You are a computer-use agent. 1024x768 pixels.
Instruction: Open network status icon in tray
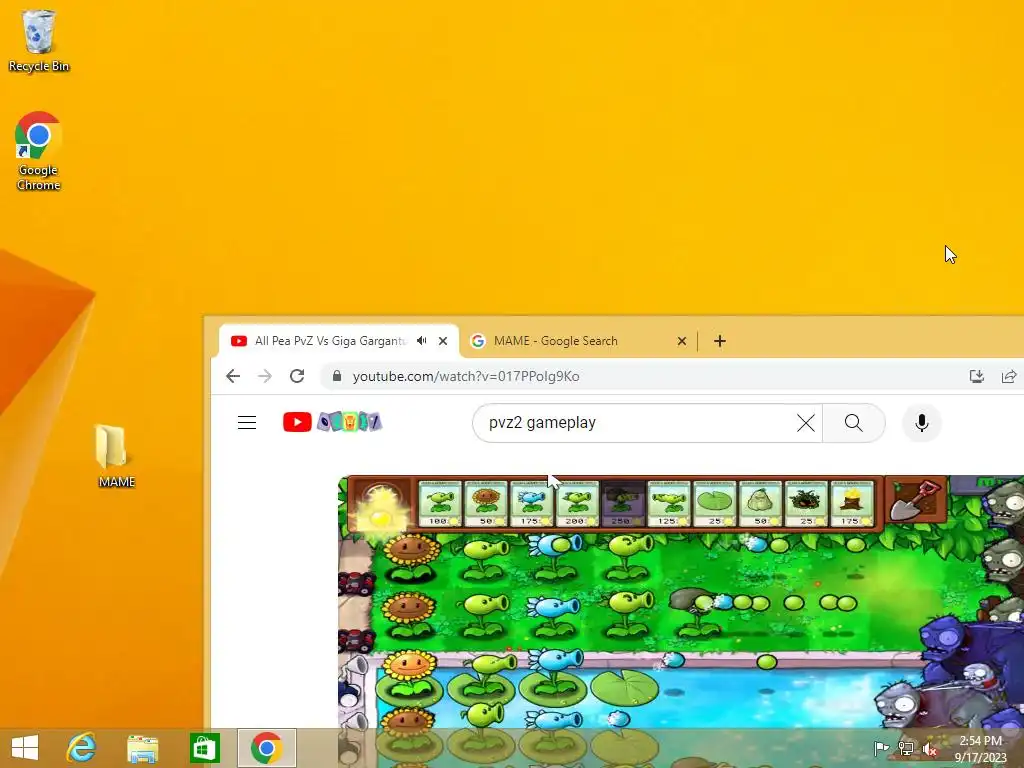[x=906, y=748]
